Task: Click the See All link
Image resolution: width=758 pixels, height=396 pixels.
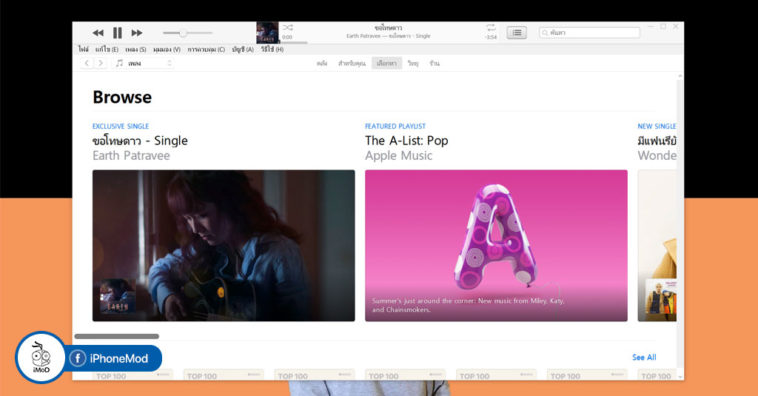Action: [x=644, y=357]
